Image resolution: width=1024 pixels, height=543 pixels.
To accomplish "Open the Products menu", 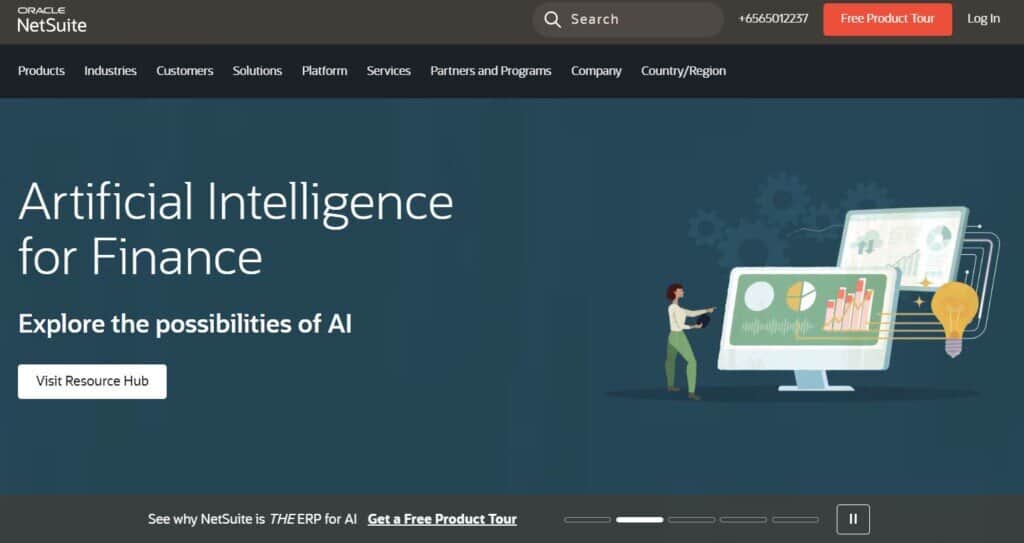I will [41, 71].
